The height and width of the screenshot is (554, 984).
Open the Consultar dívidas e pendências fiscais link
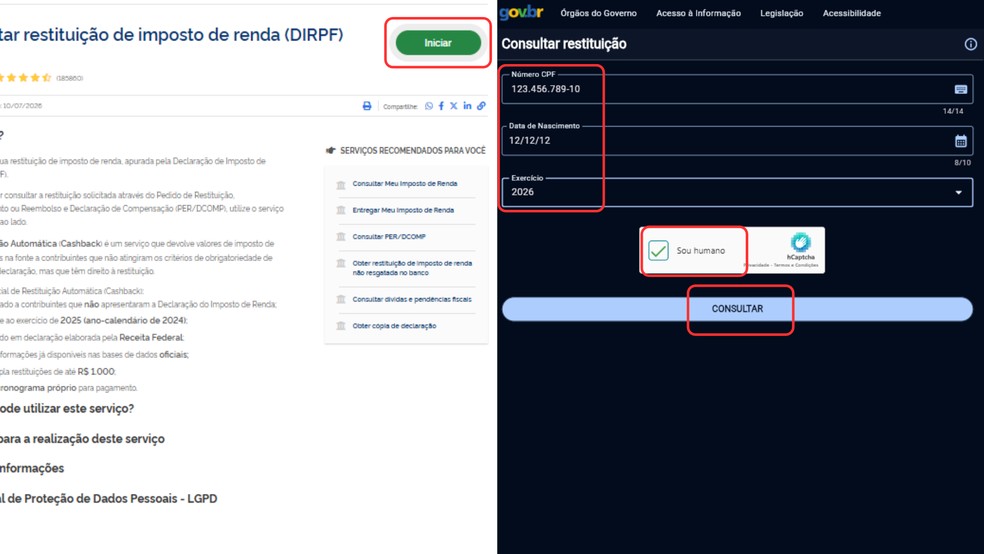coord(412,299)
